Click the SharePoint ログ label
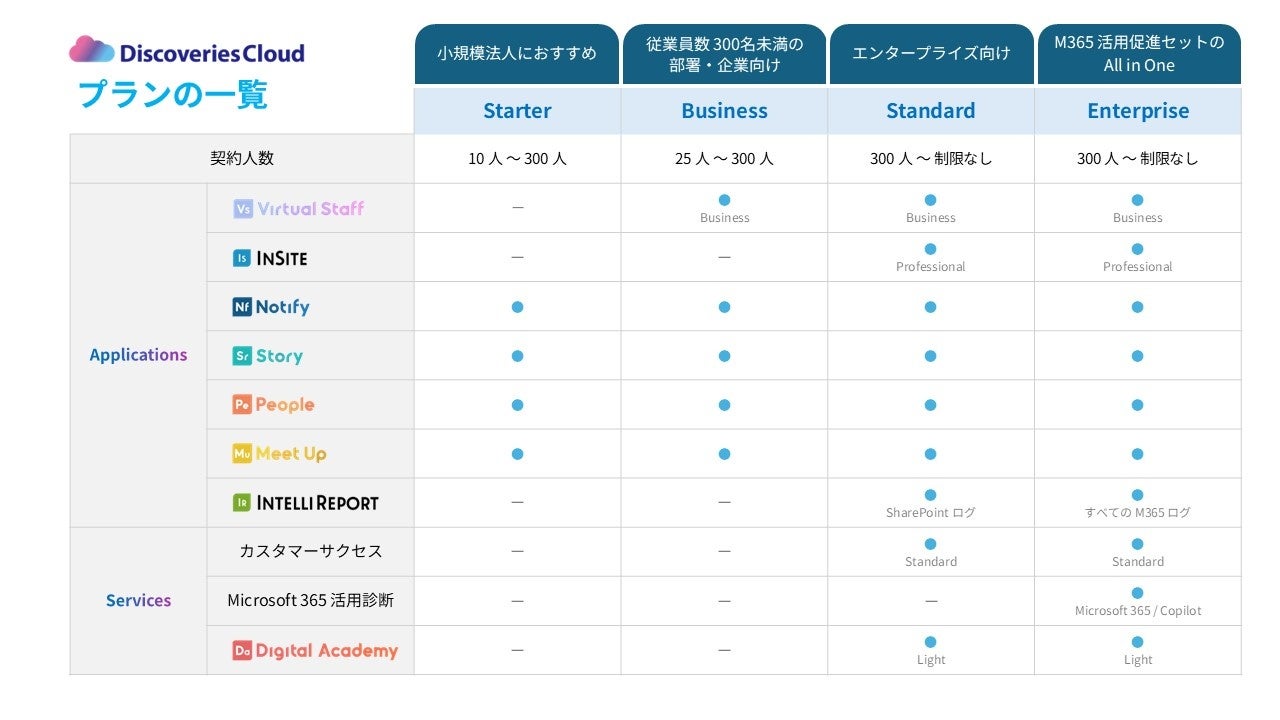1280x720 pixels. (930, 513)
